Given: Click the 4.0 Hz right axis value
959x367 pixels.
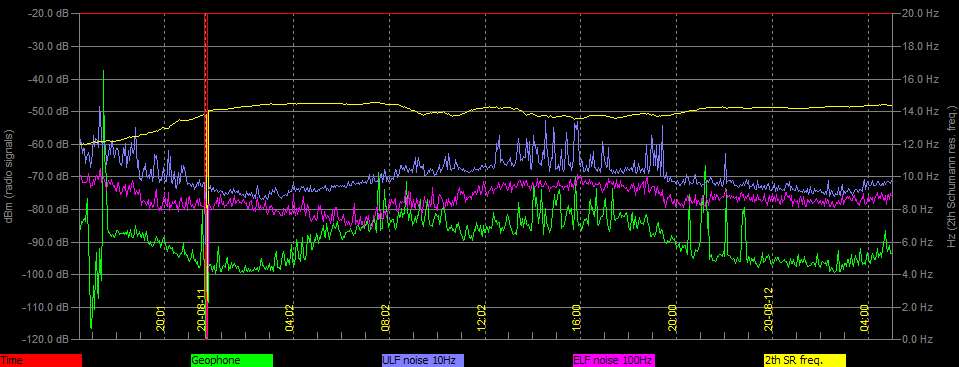Looking at the screenshot, I should (917, 274).
